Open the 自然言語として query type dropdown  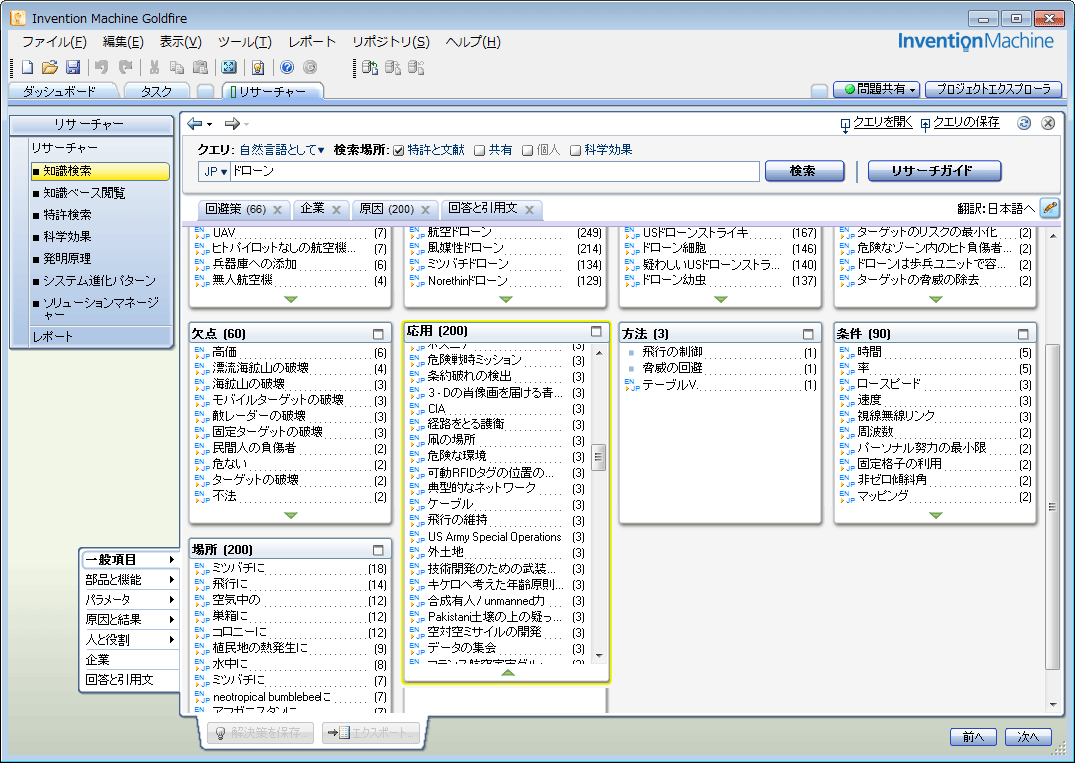click(x=282, y=149)
